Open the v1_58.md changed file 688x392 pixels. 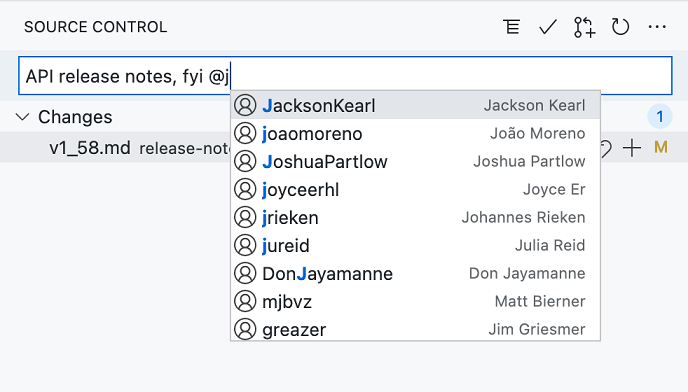coord(90,148)
